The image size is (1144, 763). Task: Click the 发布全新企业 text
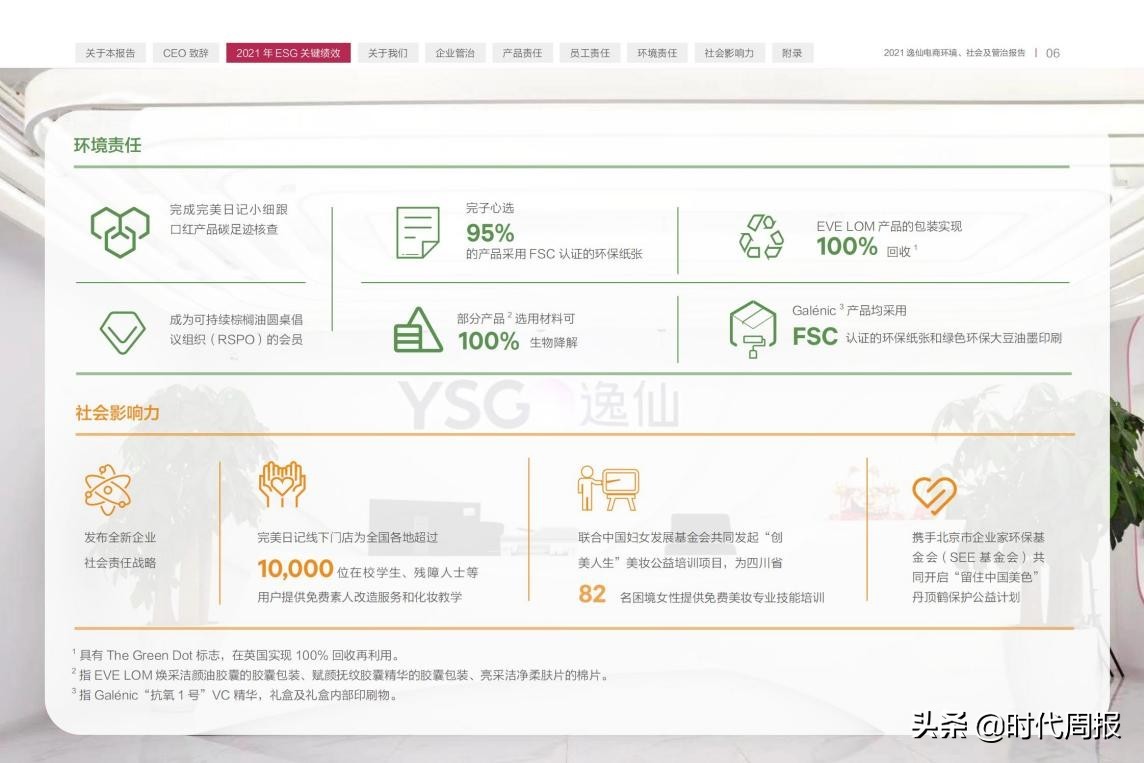click(120, 538)
